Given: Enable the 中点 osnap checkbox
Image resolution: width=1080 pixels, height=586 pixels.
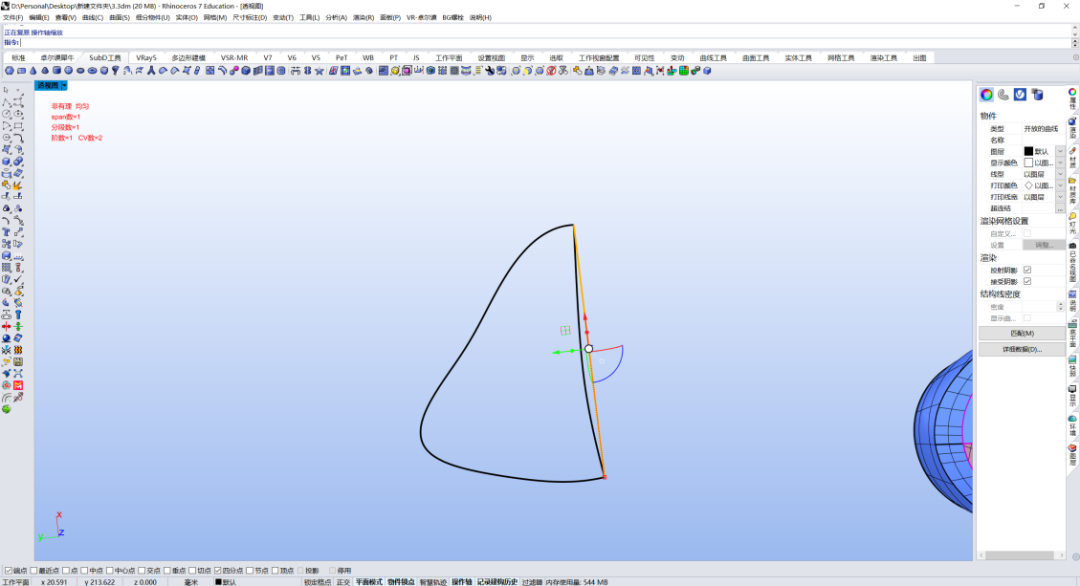Looking at the screenshot, I should (84, 571).
